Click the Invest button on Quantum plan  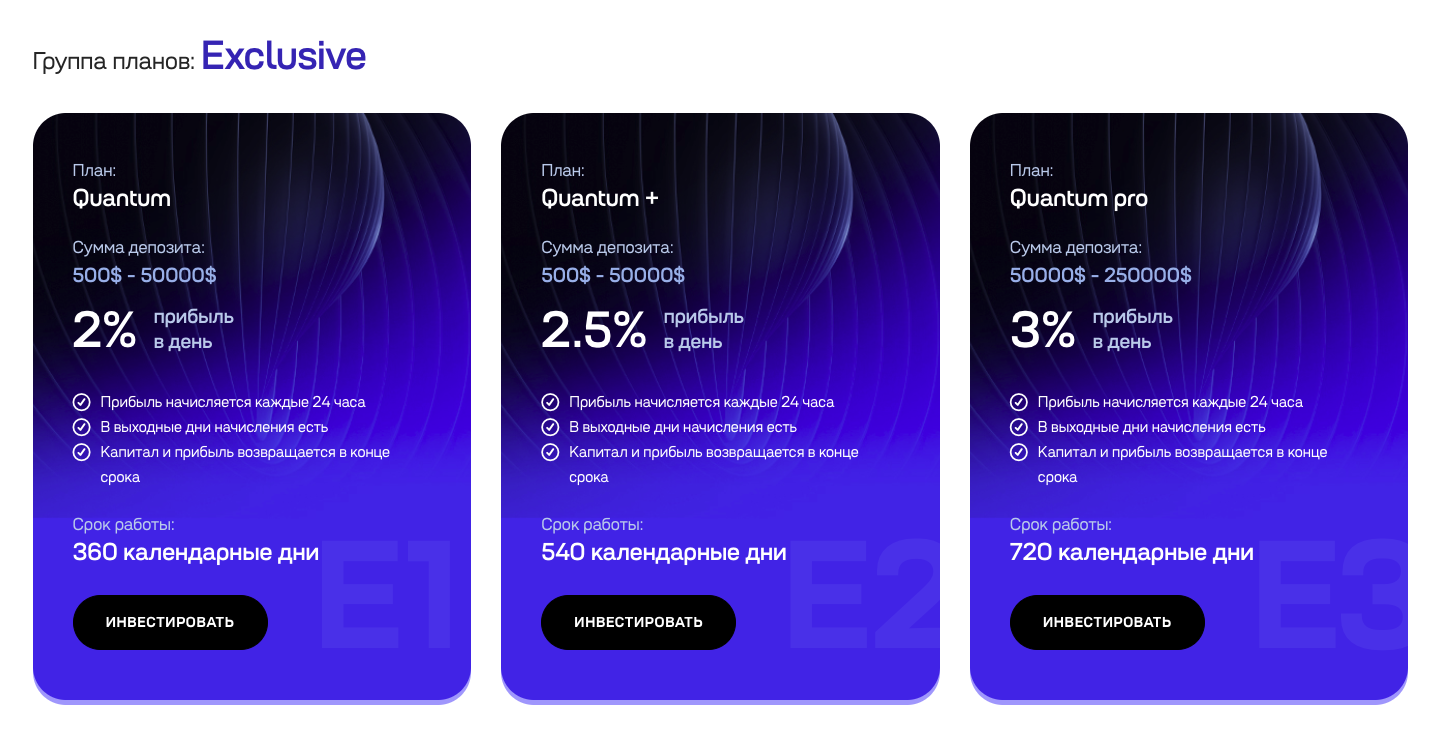coord(170,622)
